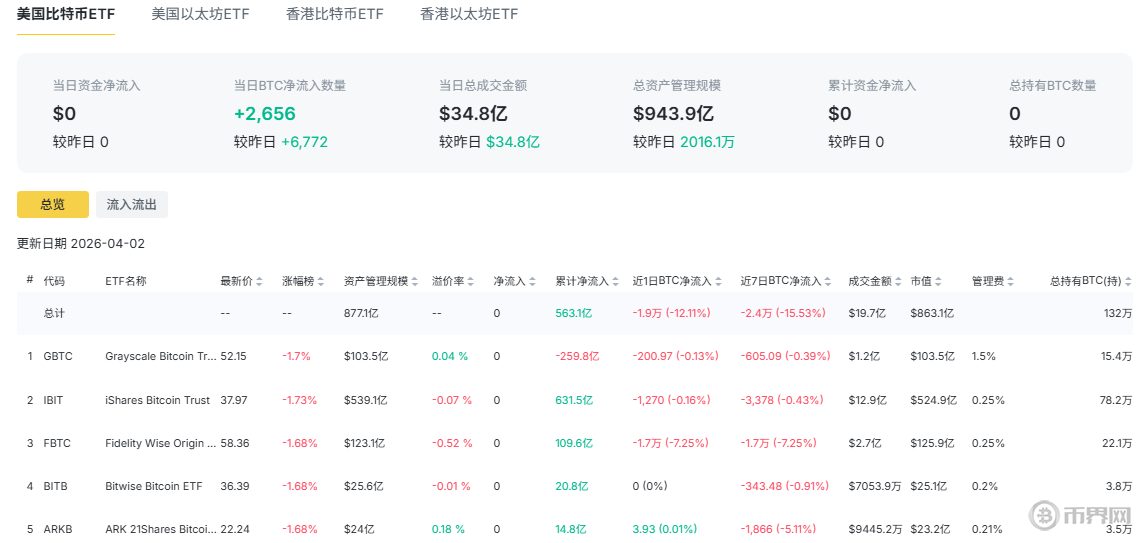Click the 总览 button
1142x543 pixels.
(52, 205)
